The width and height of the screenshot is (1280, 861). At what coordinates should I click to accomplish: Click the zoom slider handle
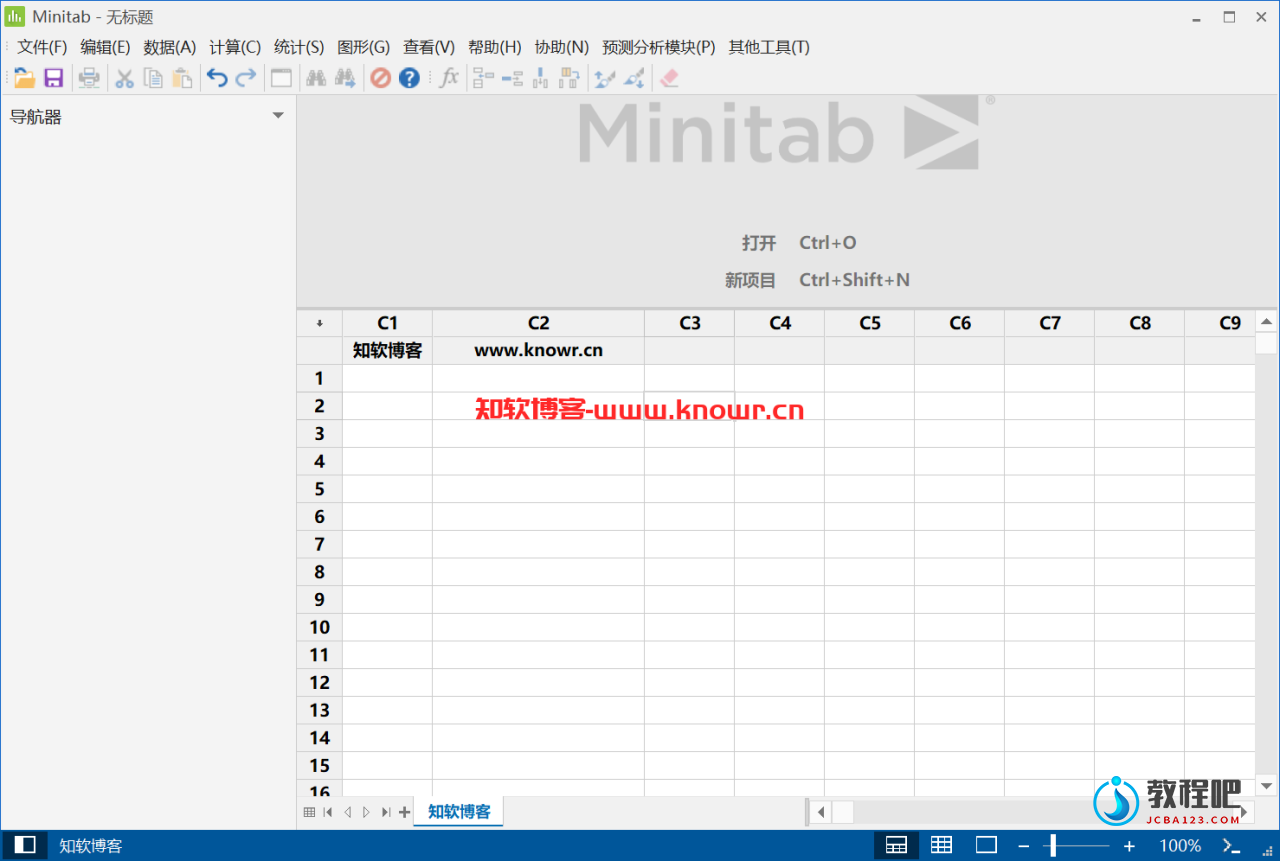click(x=1053, y=846)
